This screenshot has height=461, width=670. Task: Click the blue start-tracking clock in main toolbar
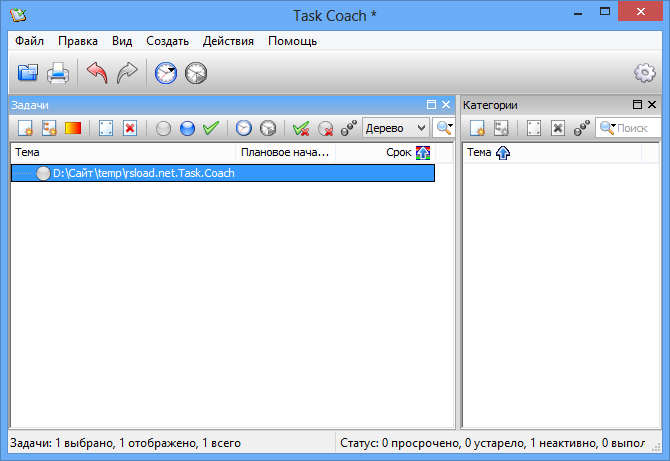coord(166,73)
